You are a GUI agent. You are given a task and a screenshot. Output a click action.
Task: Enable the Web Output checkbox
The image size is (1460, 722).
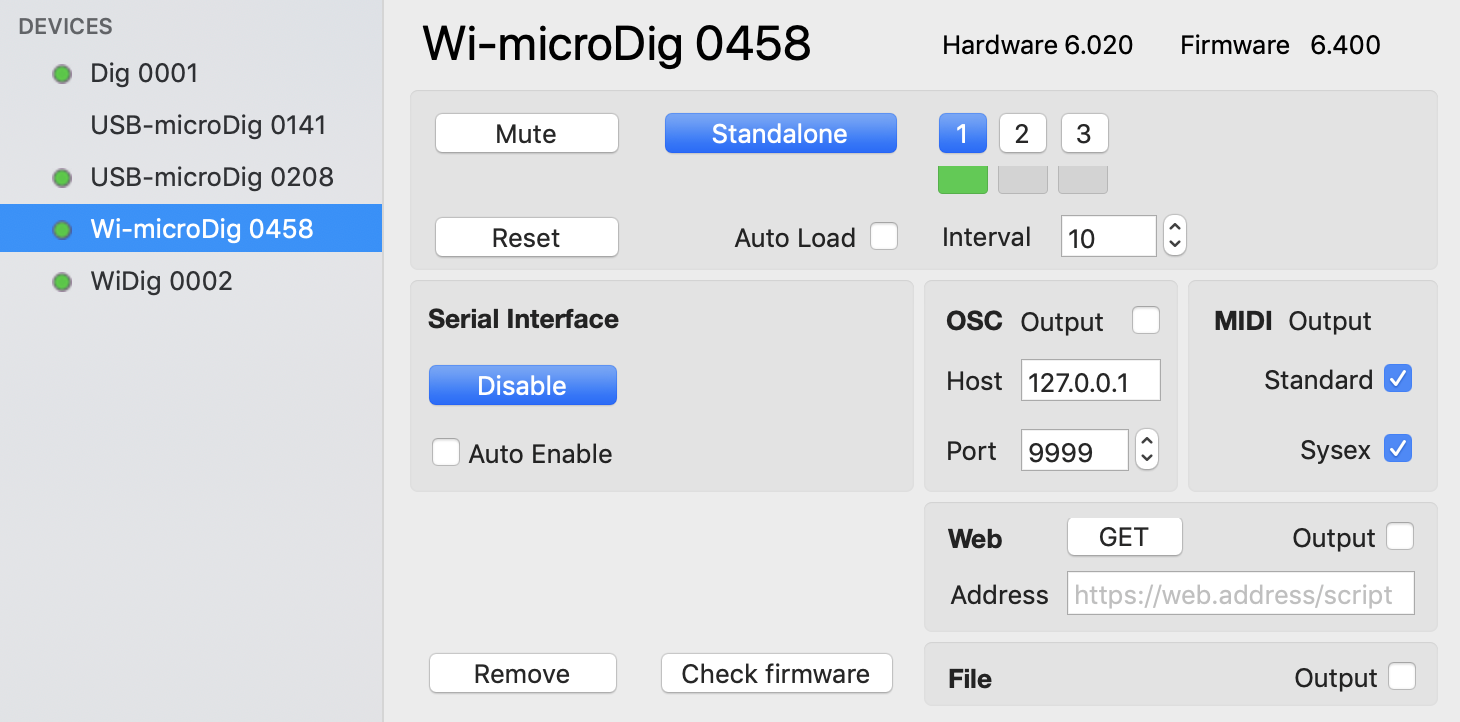[x=1400, y=537]
